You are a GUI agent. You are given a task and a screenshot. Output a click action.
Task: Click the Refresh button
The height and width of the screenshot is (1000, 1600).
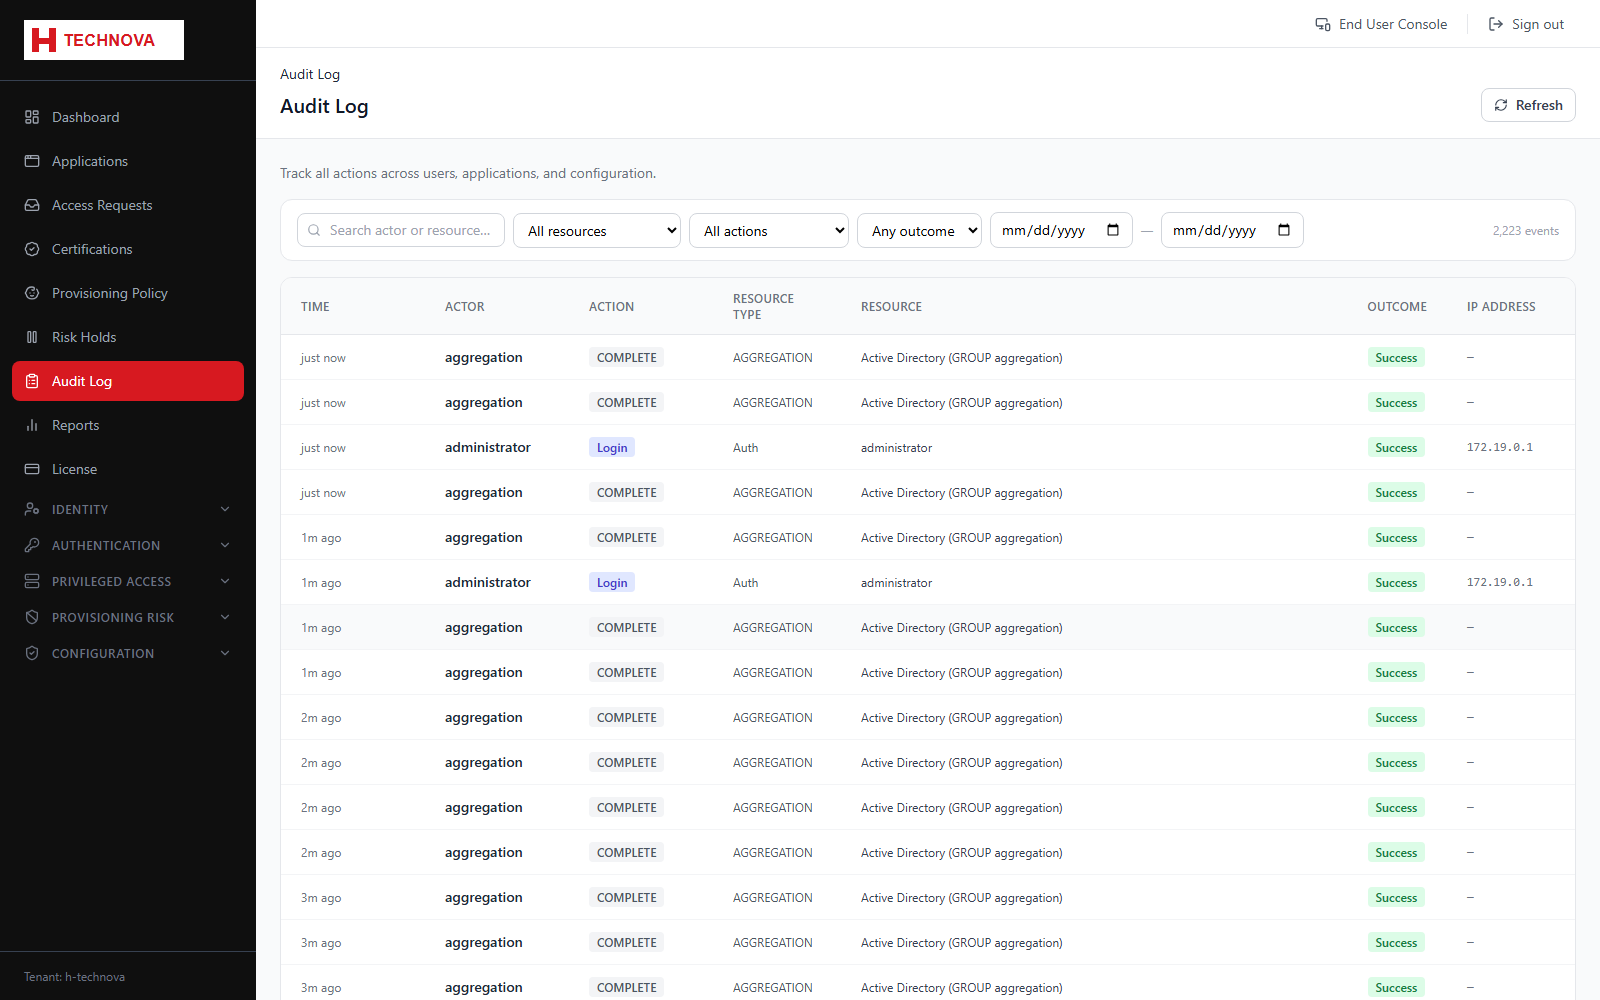click(x=1528, y=105)
